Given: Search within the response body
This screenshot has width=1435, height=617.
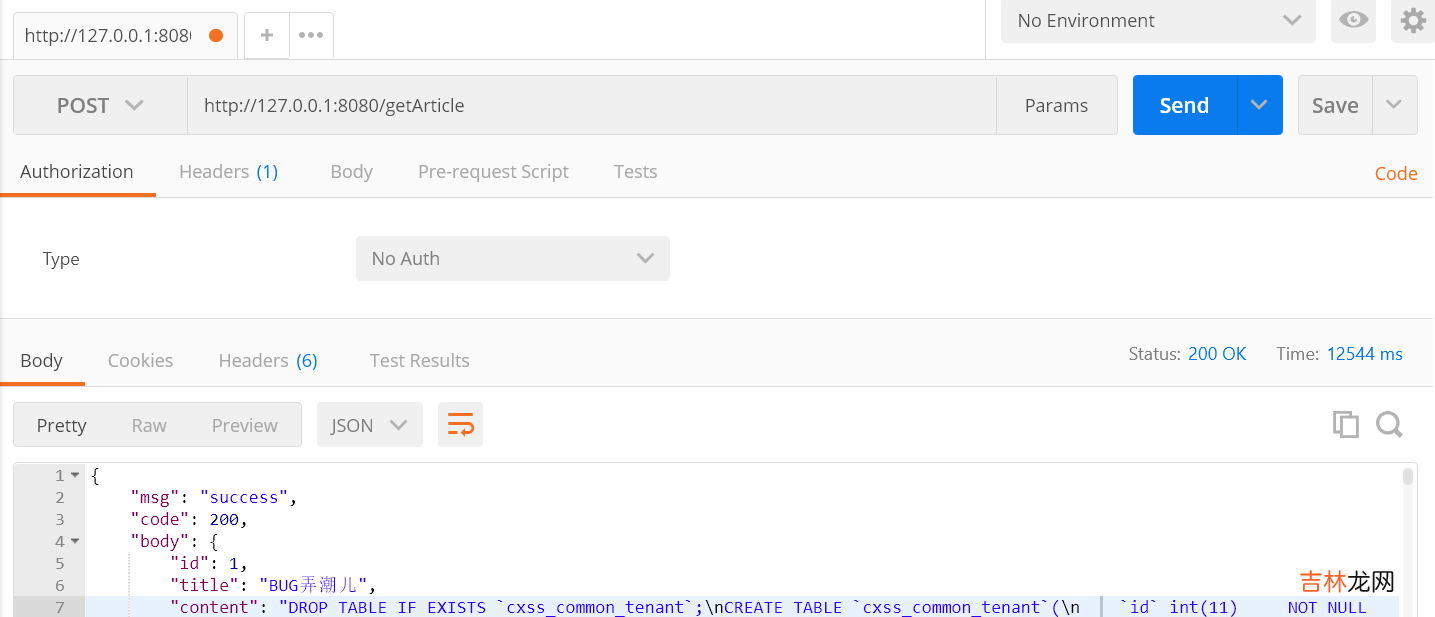Looking at the screenshot, I should pyautogui.click(x=1389, y=425).
